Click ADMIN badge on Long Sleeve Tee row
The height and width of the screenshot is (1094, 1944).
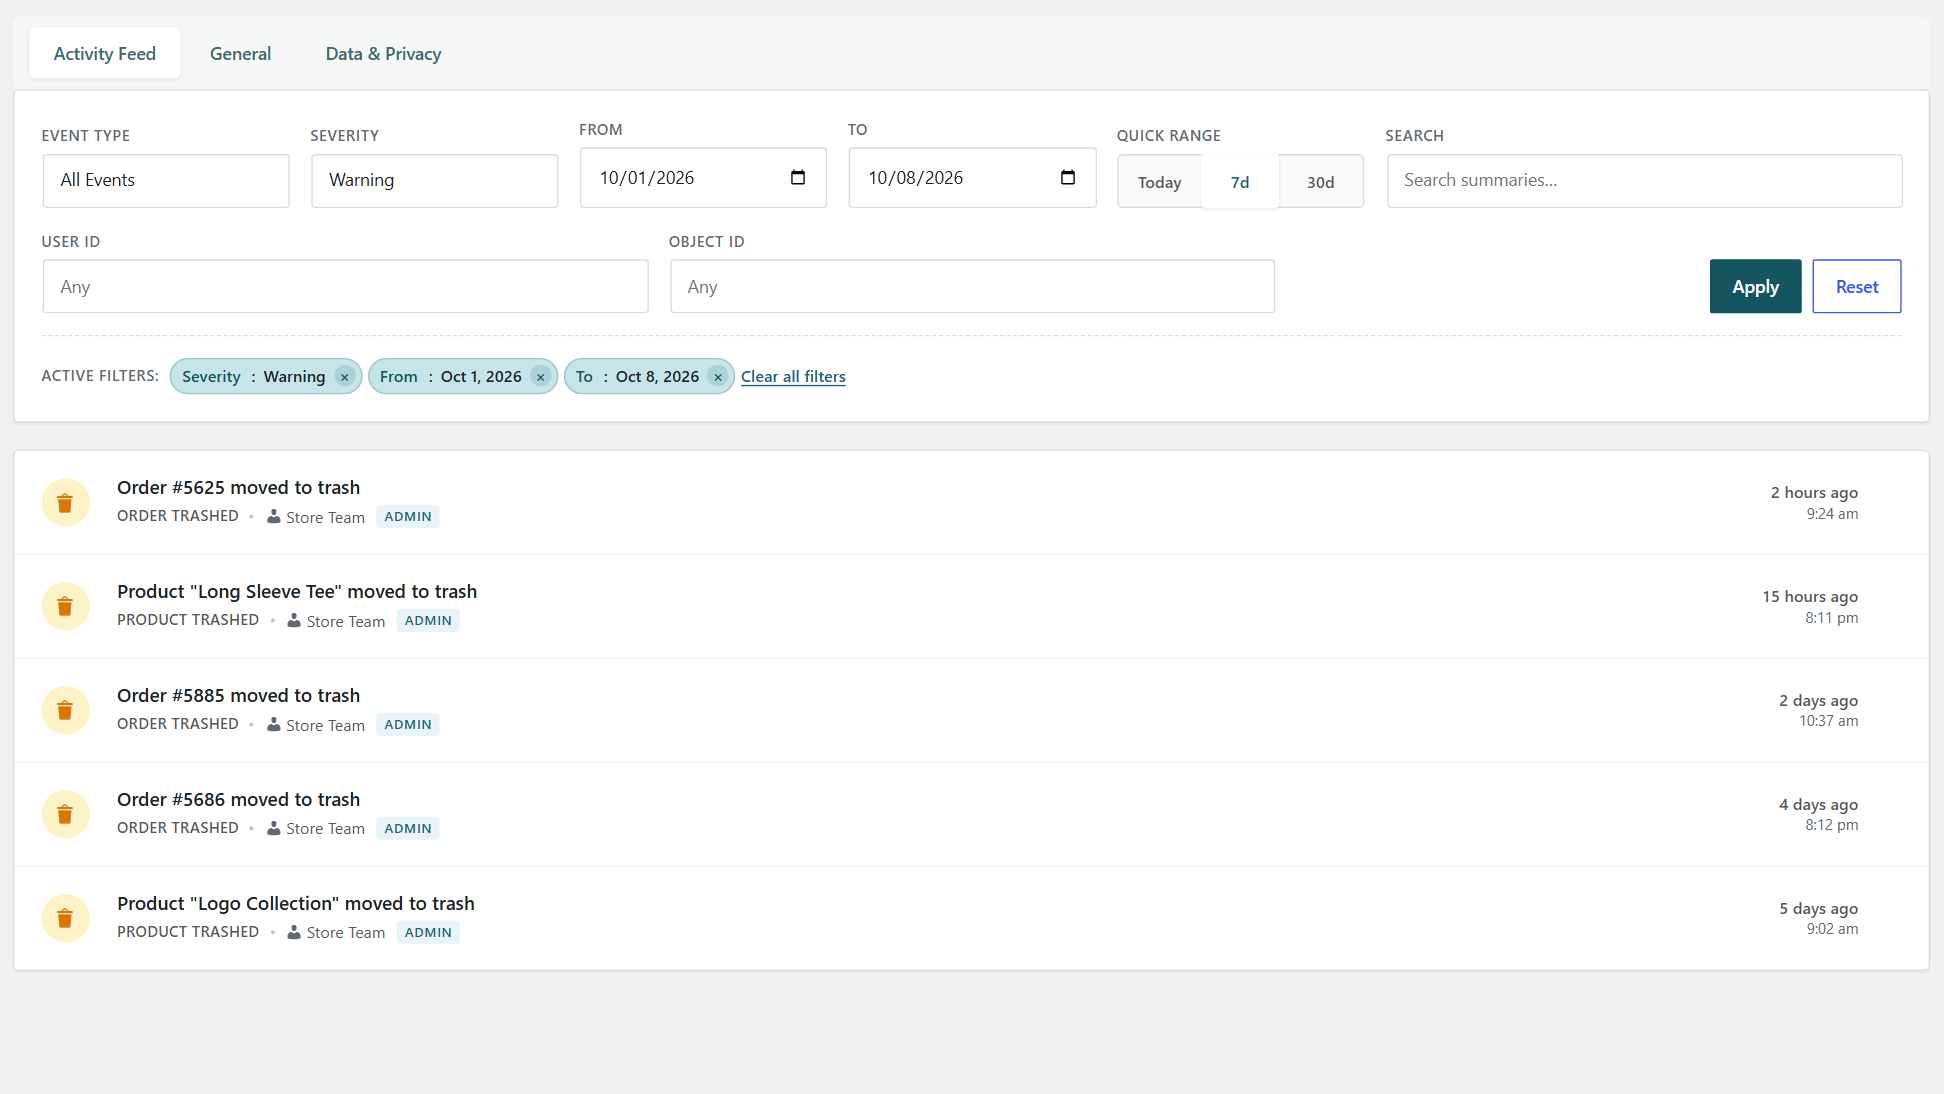pyautogui.click(x=428, y=621)
